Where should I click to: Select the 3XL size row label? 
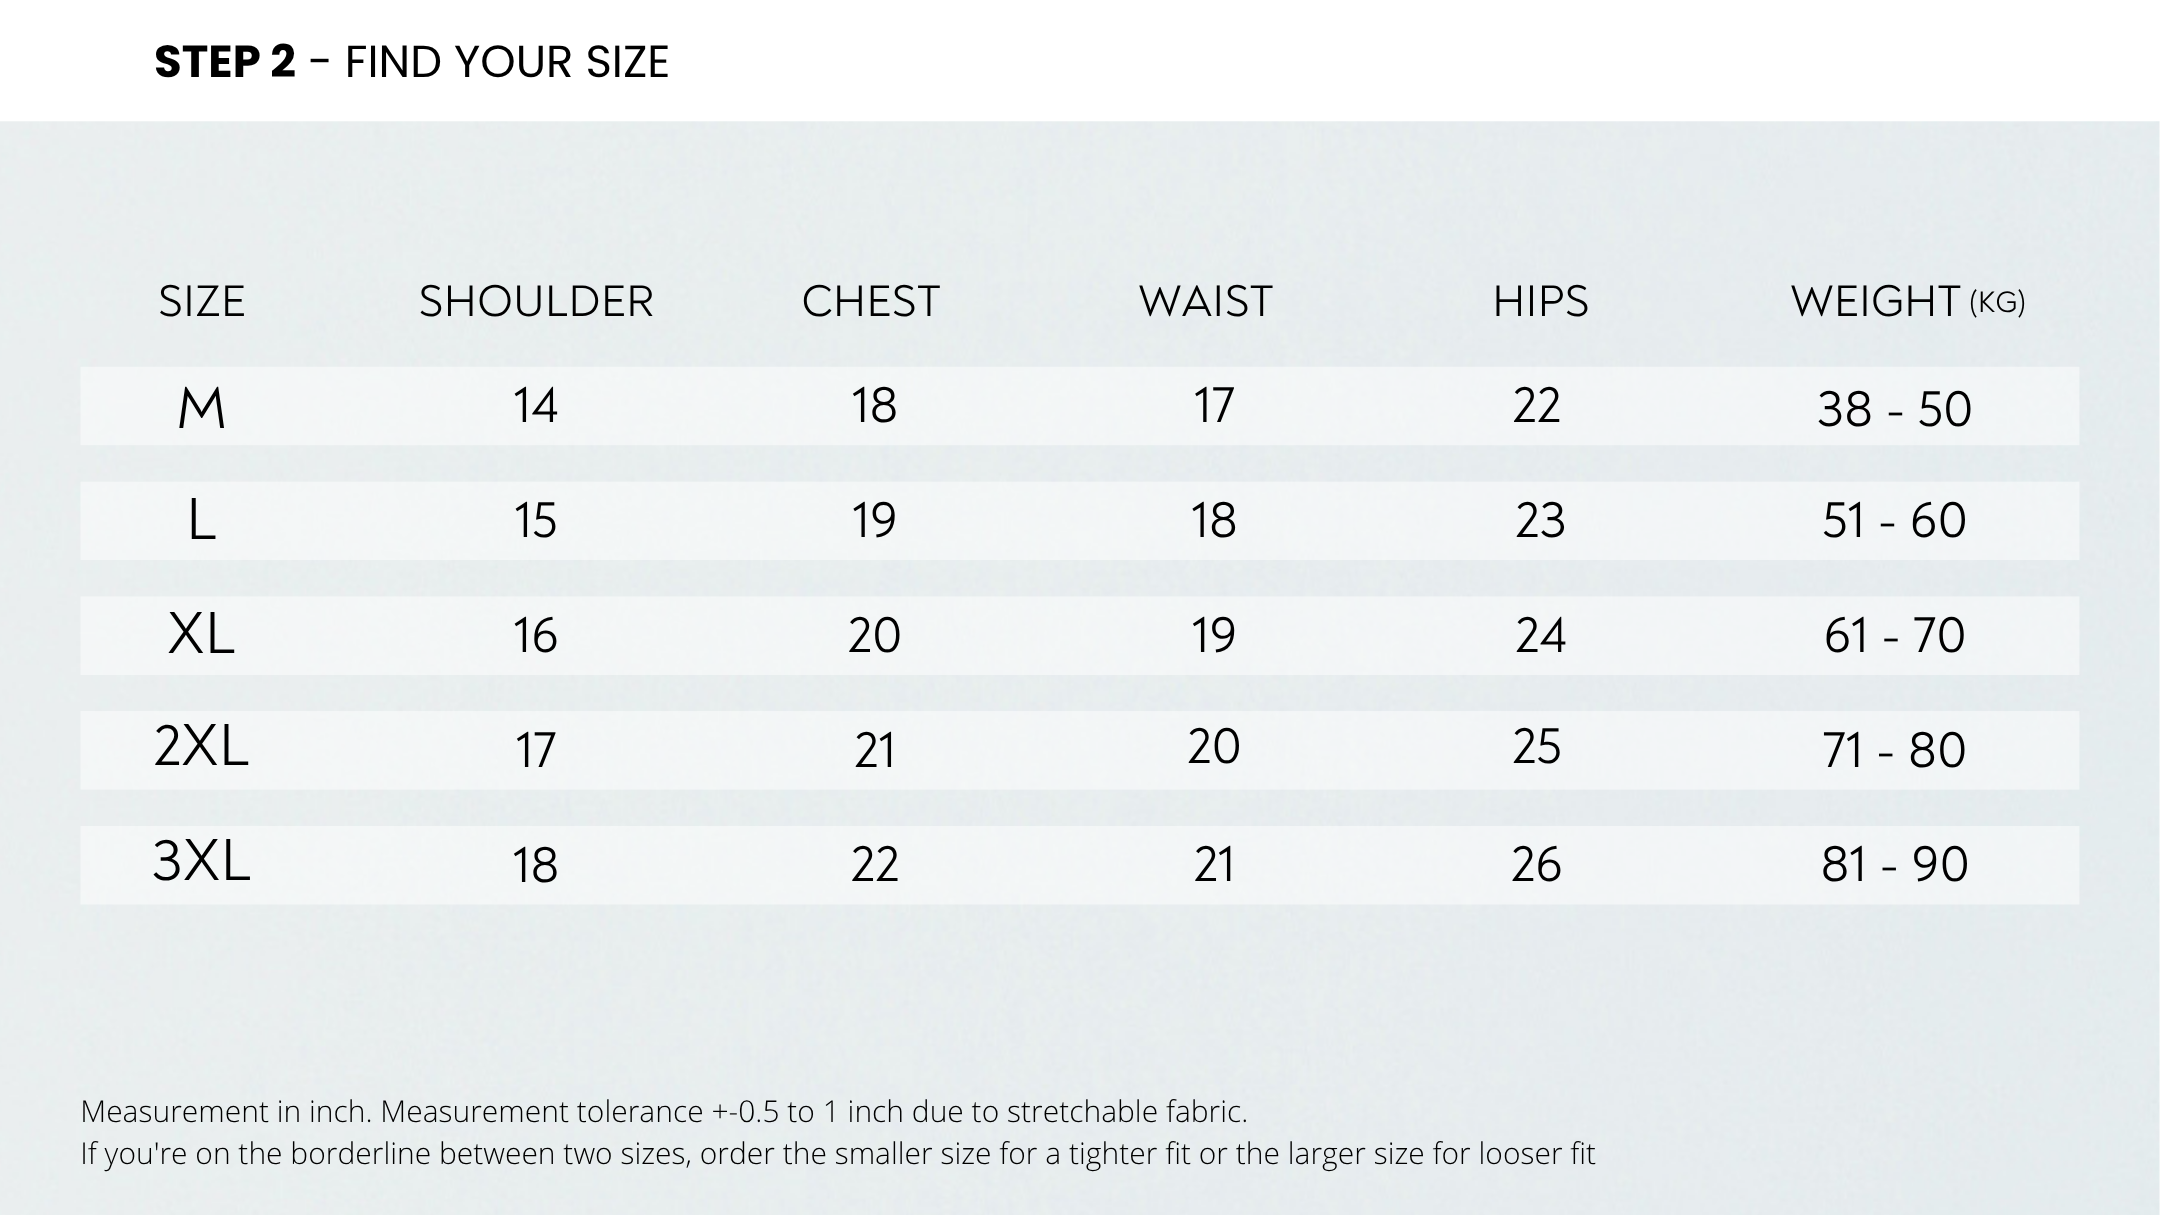(202, 861)
